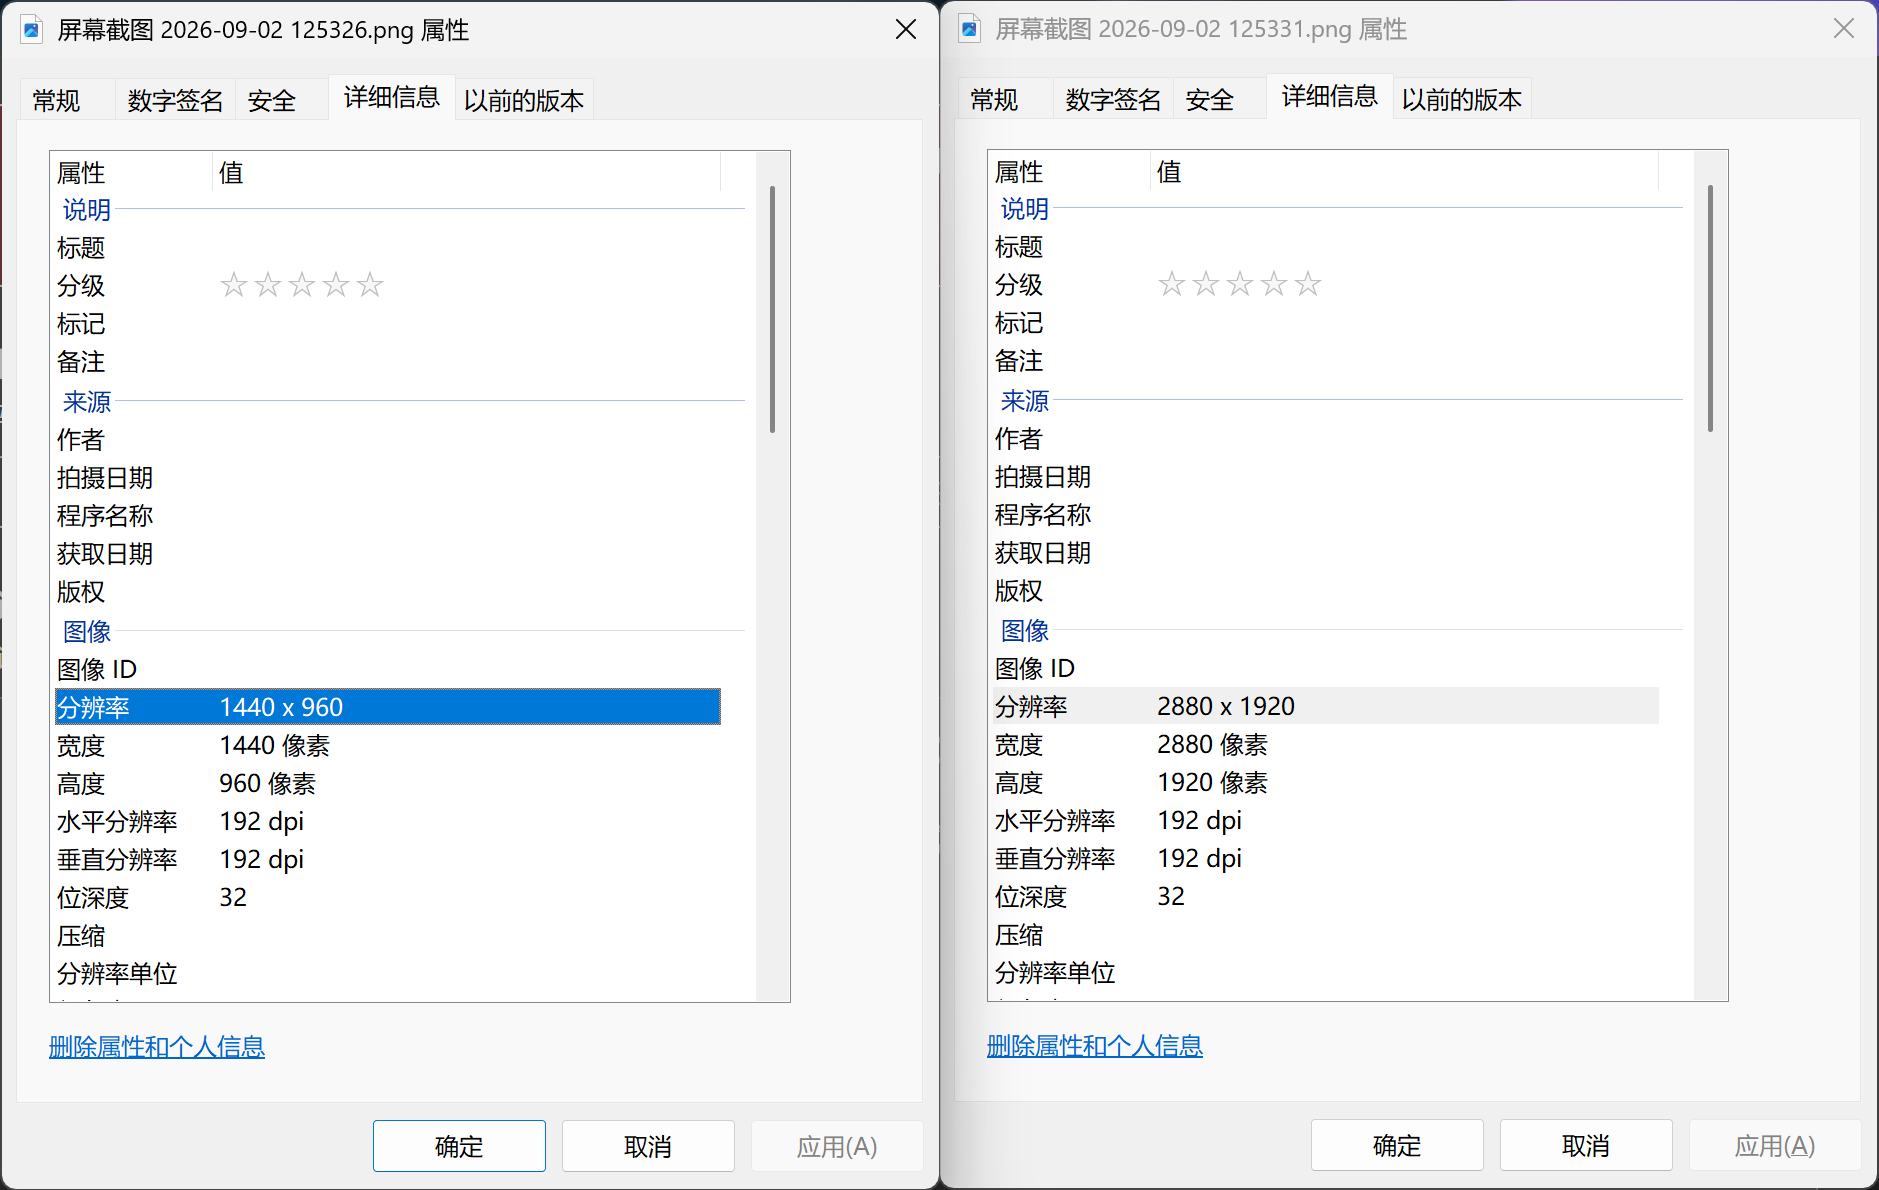Close the 125326.png properties window
The image size is (1879, 1190).
(906, 29)
